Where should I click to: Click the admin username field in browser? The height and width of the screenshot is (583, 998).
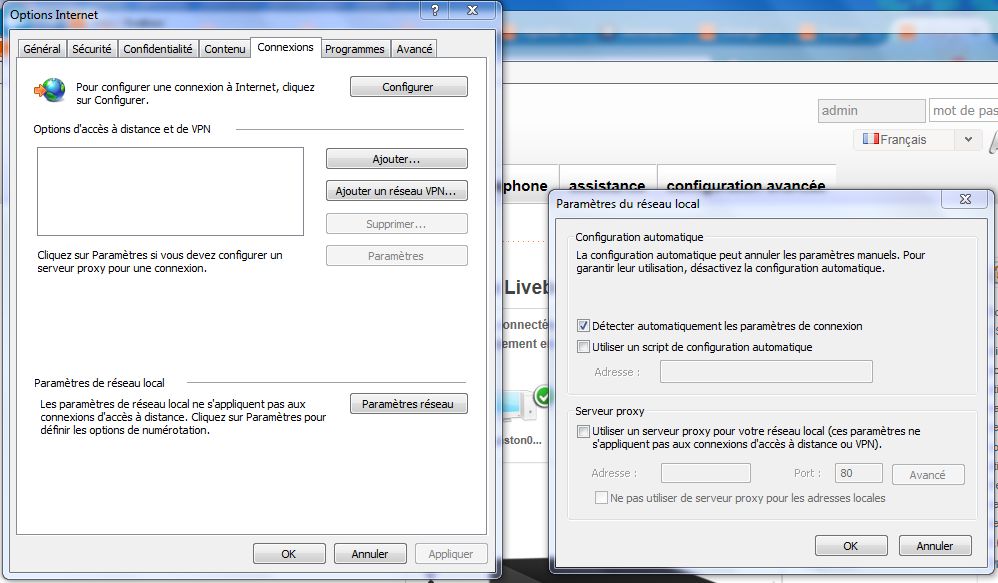tap(871, 111)
